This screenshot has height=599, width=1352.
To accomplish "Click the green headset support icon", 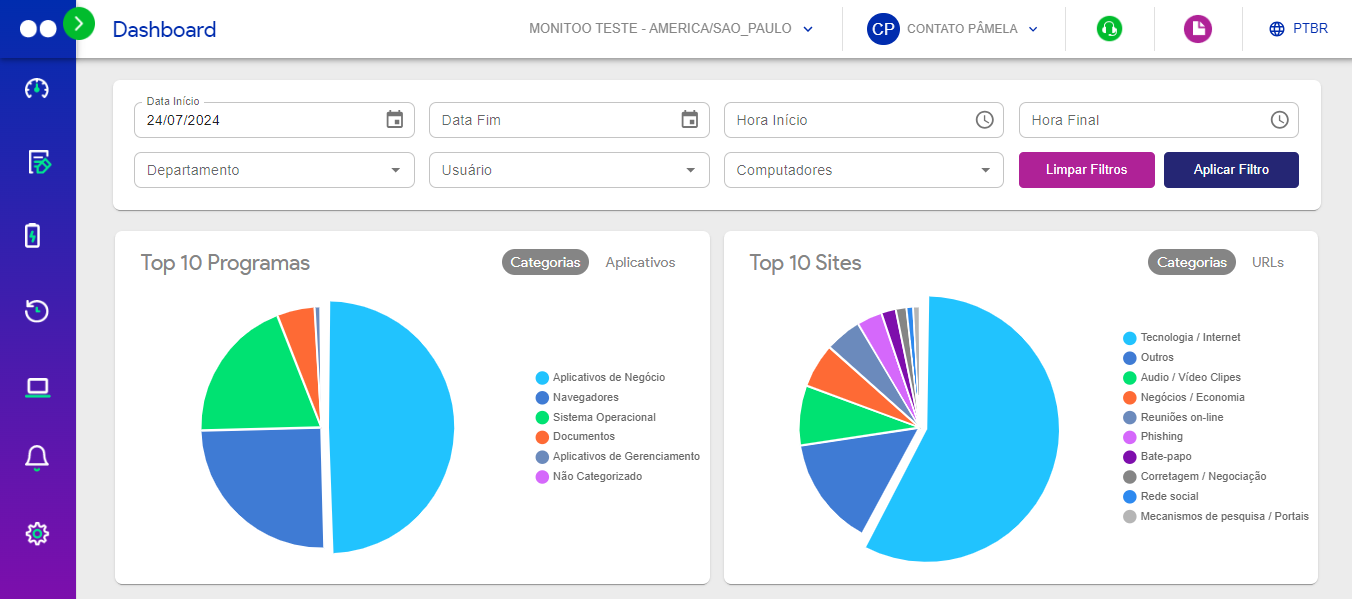I will pyautogui.click(x=1109, y=29).
